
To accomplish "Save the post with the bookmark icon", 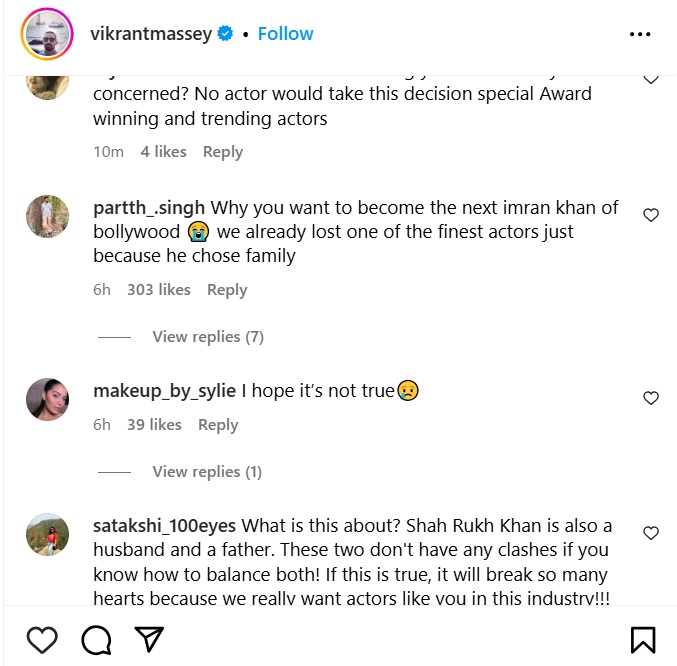I will point(642,639).
